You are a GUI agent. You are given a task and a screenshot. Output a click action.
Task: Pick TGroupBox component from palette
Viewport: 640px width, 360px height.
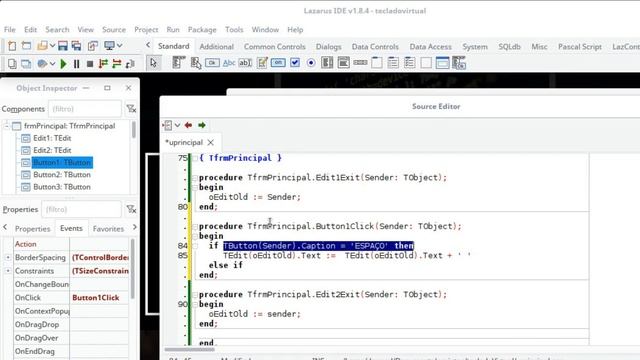tap(377, 63)
